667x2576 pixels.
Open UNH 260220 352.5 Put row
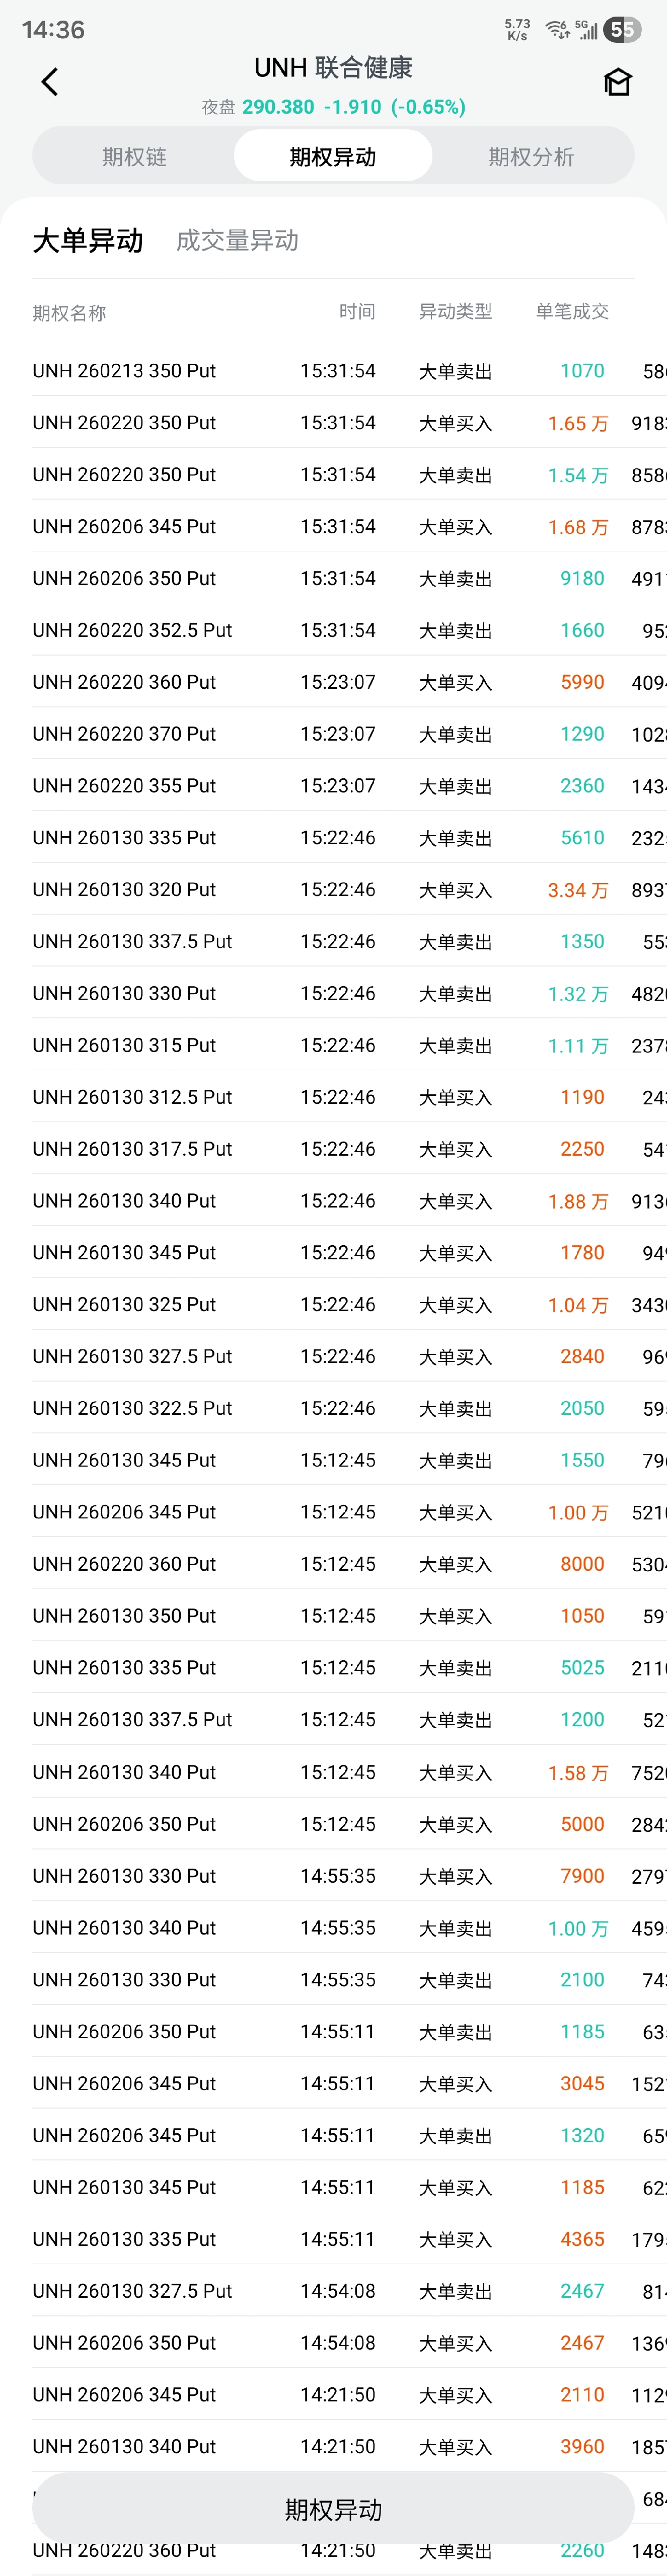coord(132,631)
